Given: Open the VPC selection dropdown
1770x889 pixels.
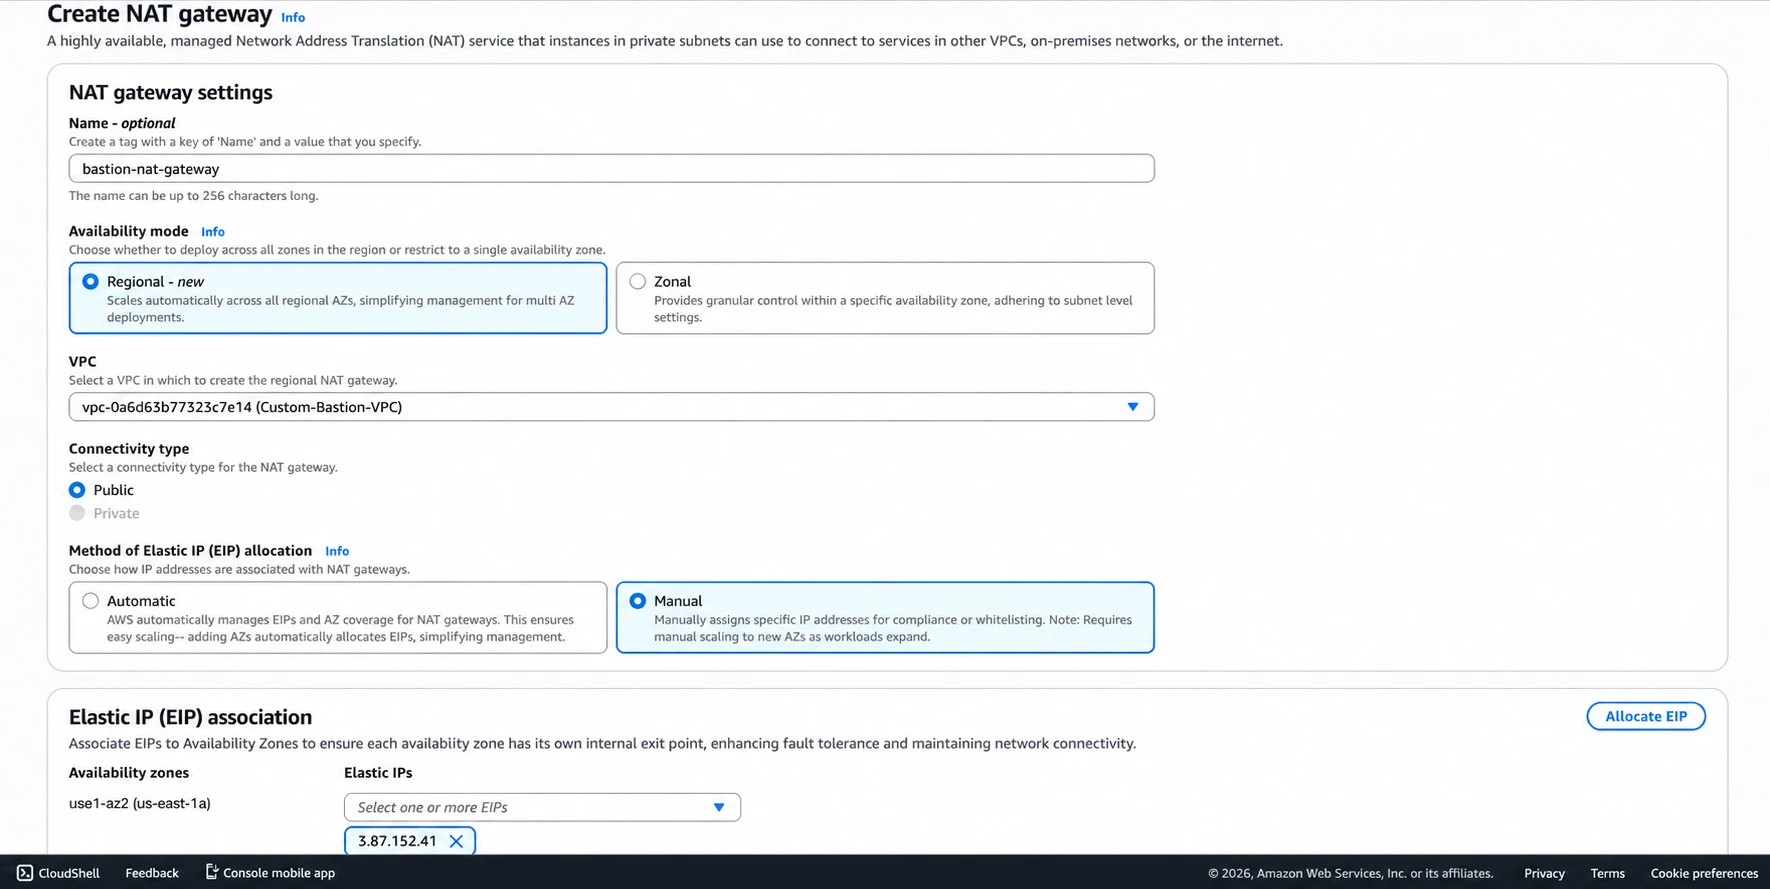Looking at the screenshot, I should coord(611,407).
